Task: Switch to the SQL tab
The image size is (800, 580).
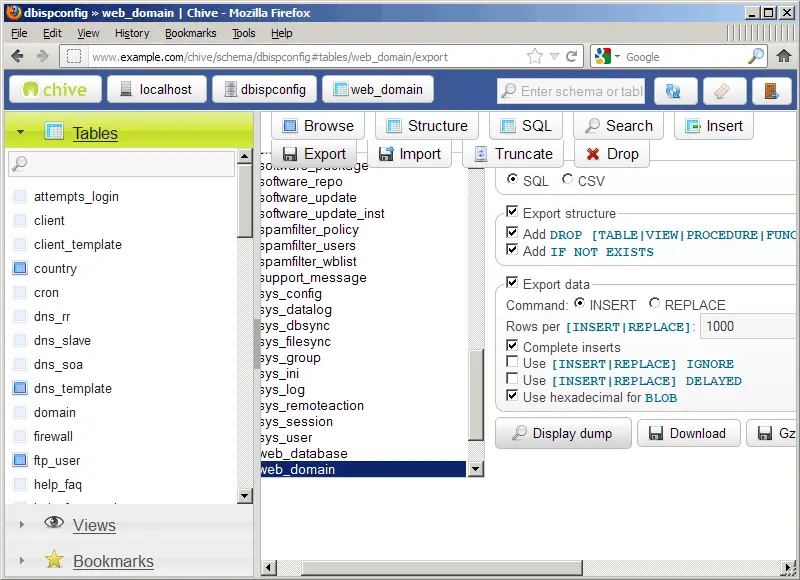Action: [526, 125]
